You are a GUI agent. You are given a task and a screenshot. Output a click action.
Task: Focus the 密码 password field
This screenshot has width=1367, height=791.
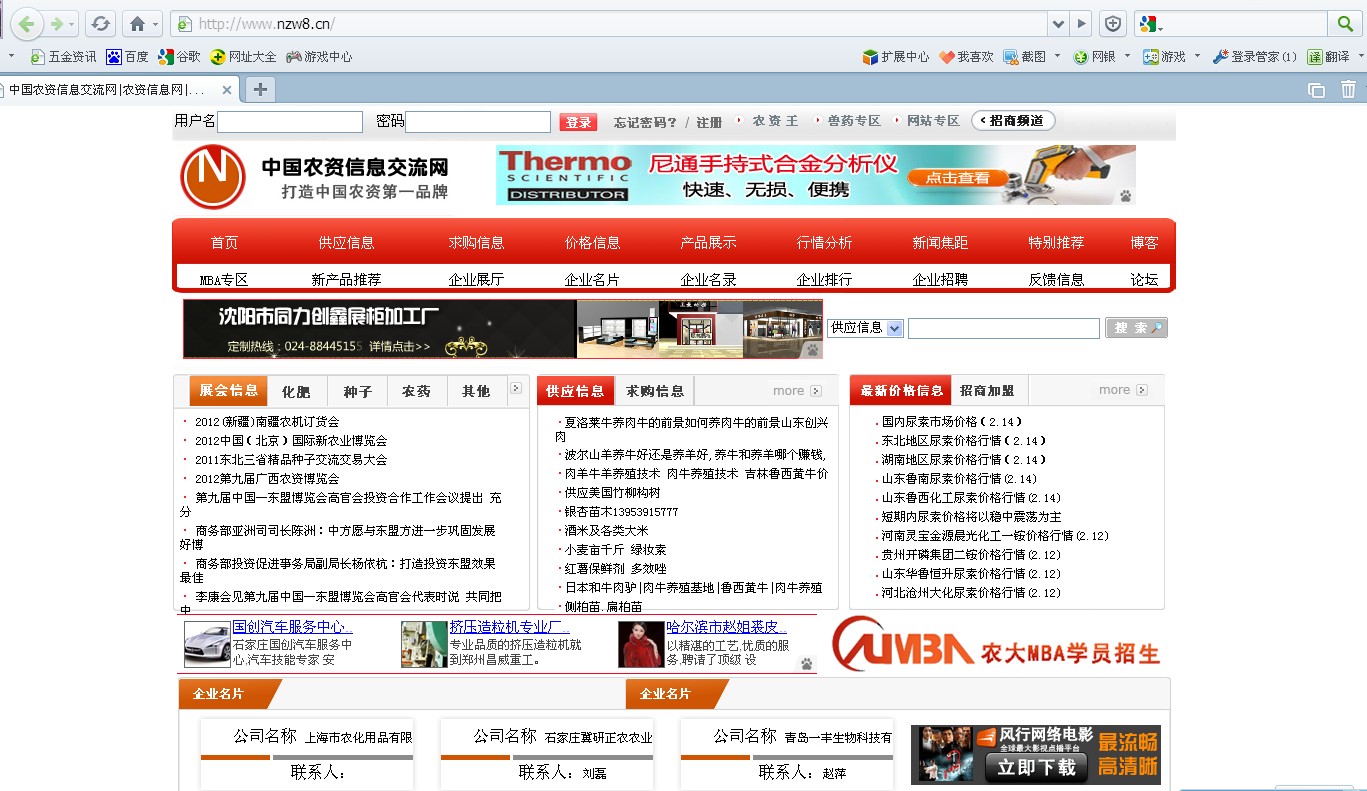click(478, 122)
